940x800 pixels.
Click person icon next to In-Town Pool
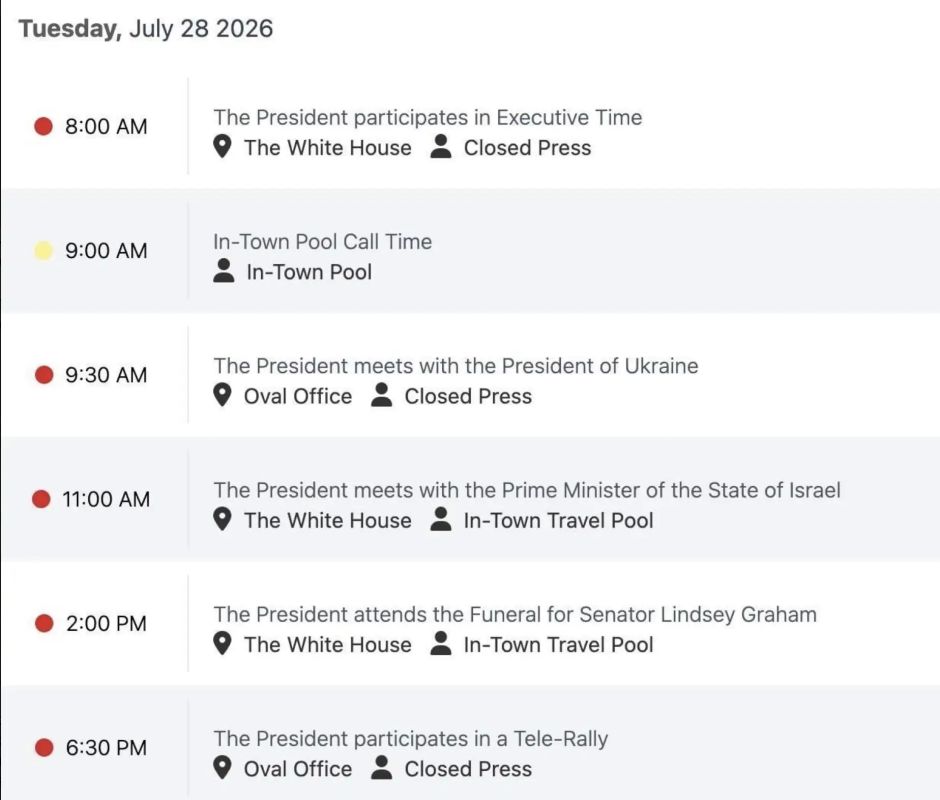(224, 271)
